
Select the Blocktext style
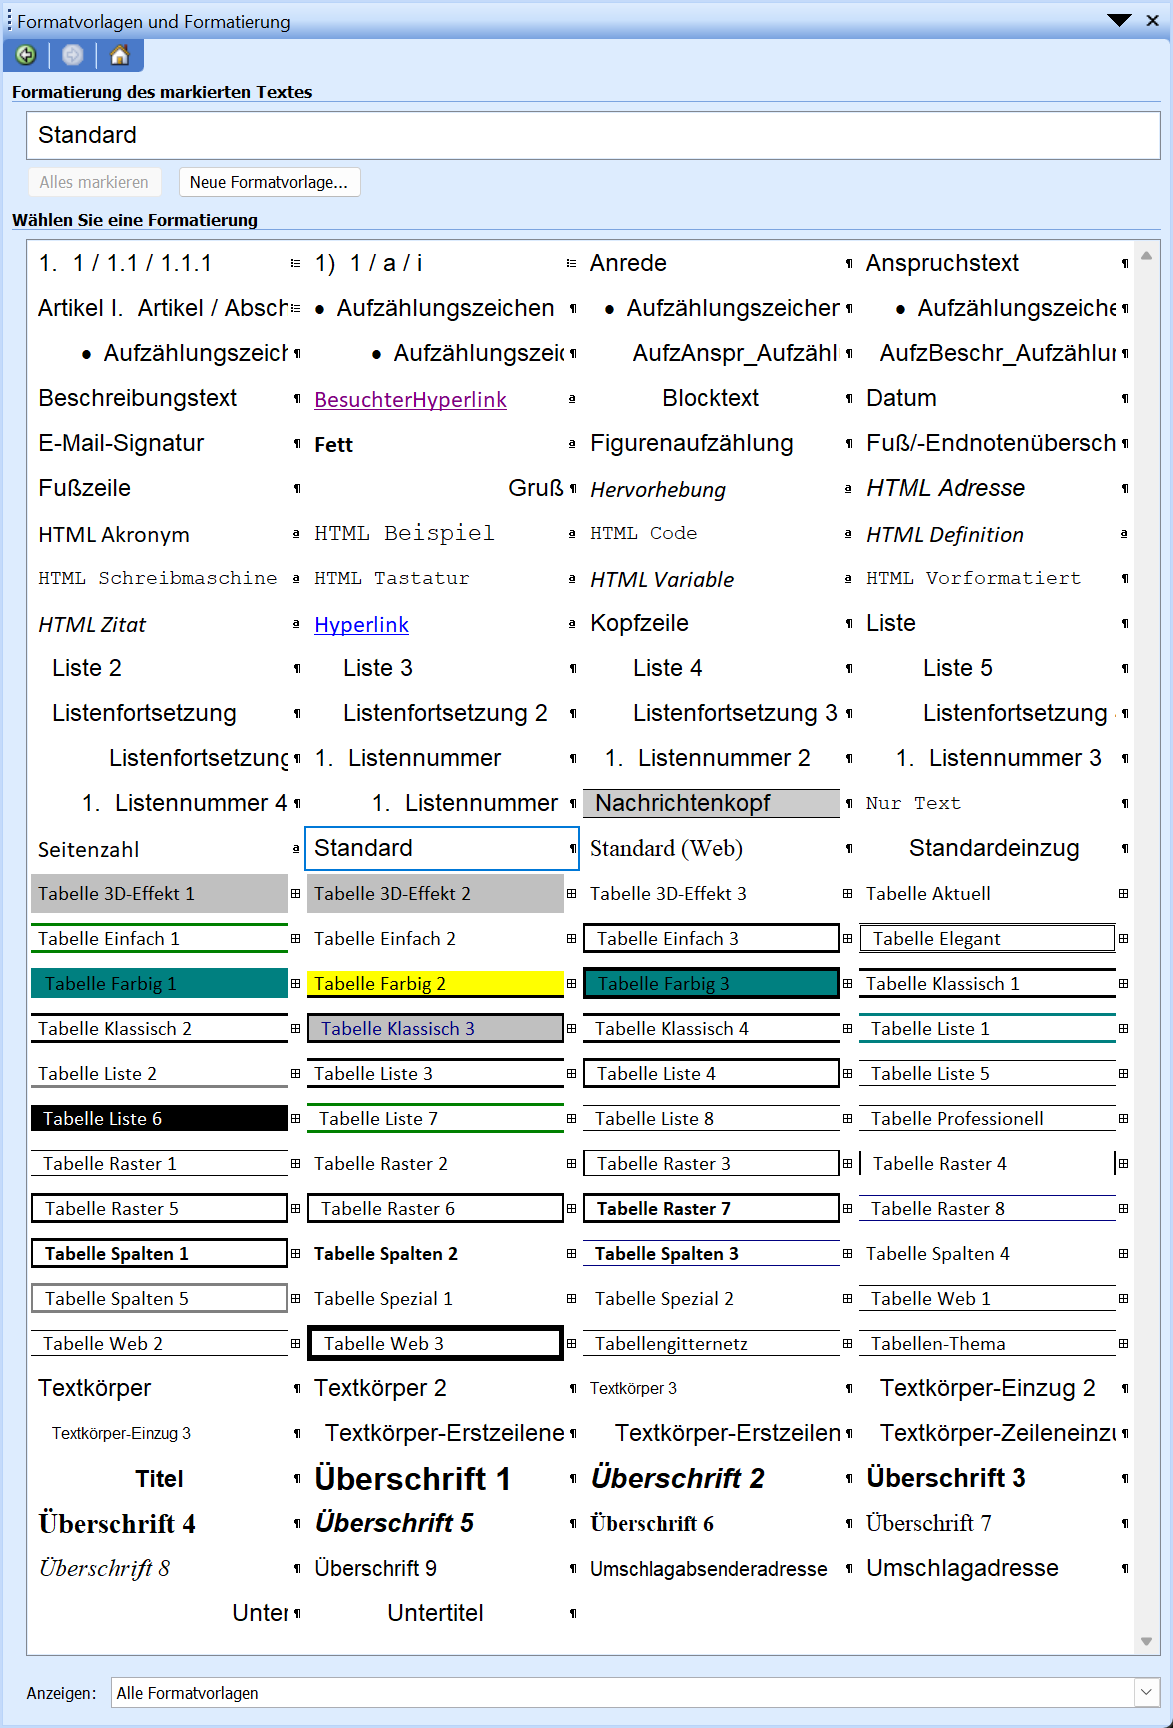pos(710,398)
